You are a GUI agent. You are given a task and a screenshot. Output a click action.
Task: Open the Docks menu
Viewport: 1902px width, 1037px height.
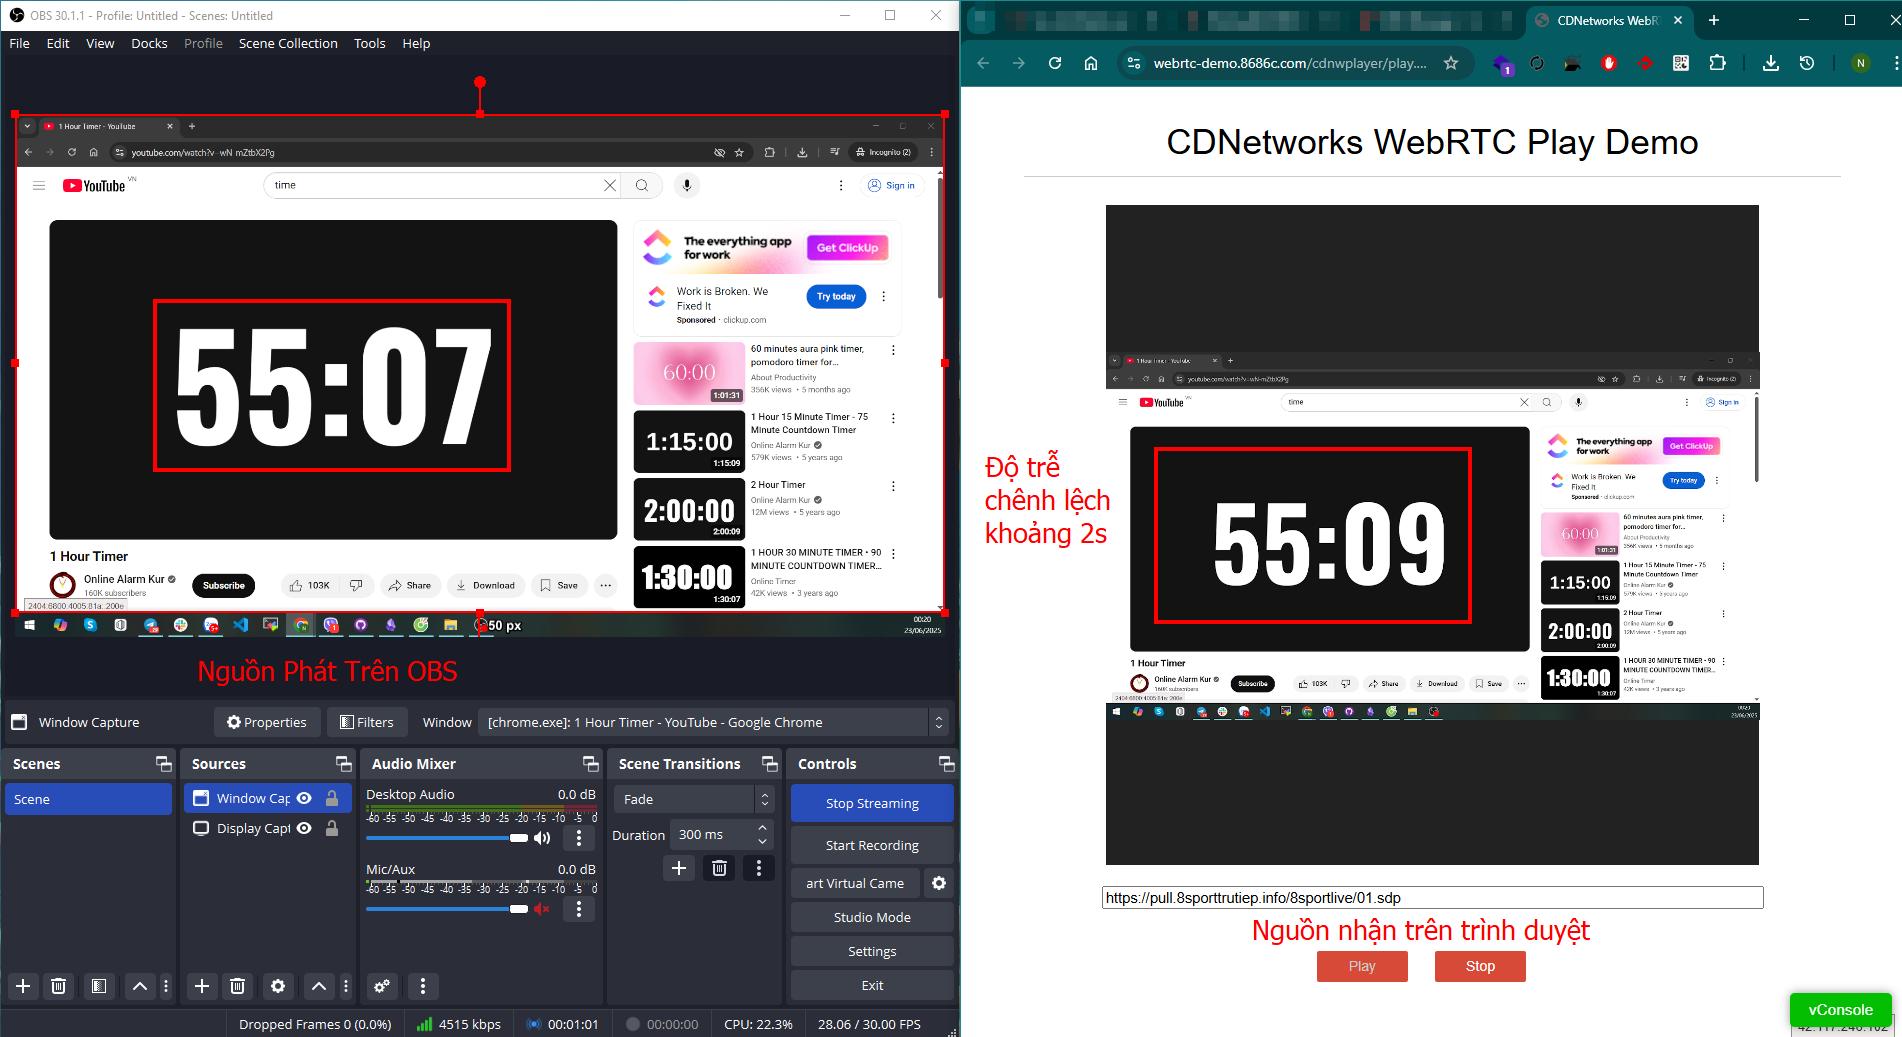pyautogui.click(x=149, y=43)
